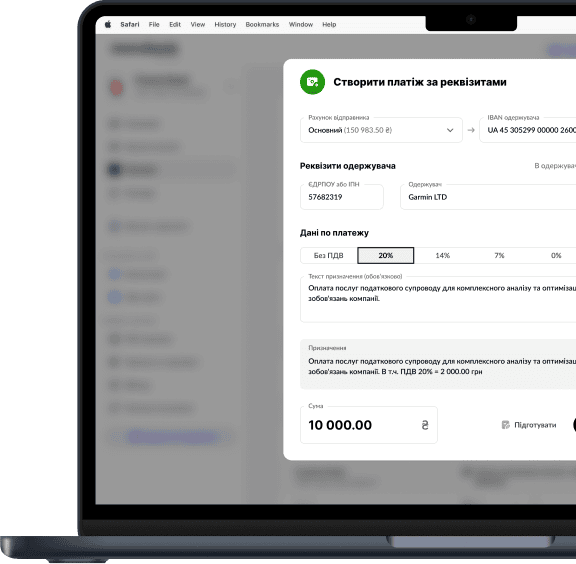Click the hryvnia currency symbol in amount field
The image size is (576, 564).
(425, 425)
